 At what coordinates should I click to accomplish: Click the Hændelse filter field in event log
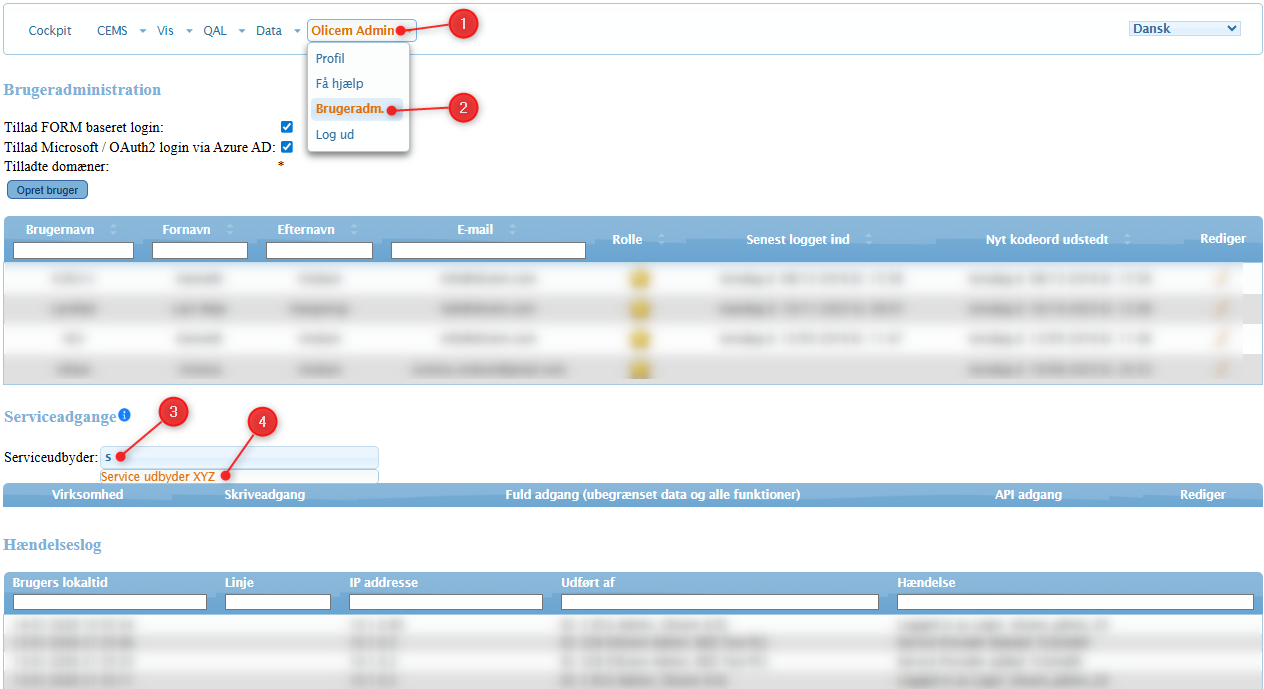pos(1075,602)
